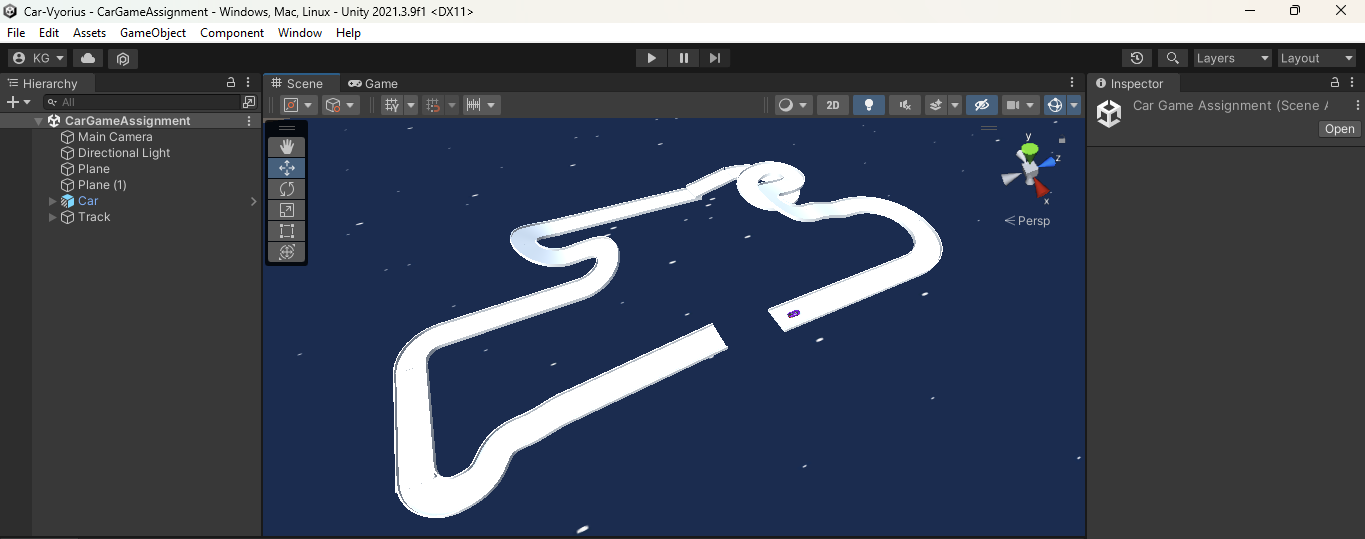Screen dimensions: 1365x539
Task: Toggle scene lighting bulb
Action: [869, 105]
